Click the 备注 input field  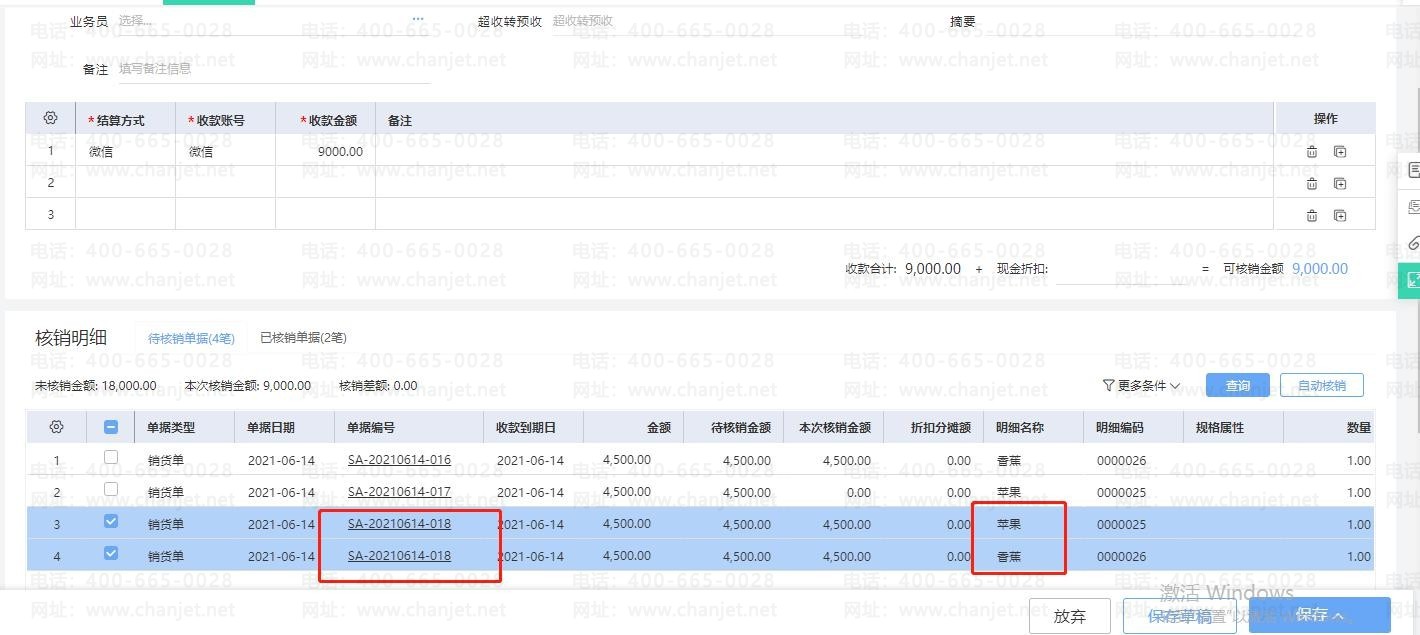270,69
